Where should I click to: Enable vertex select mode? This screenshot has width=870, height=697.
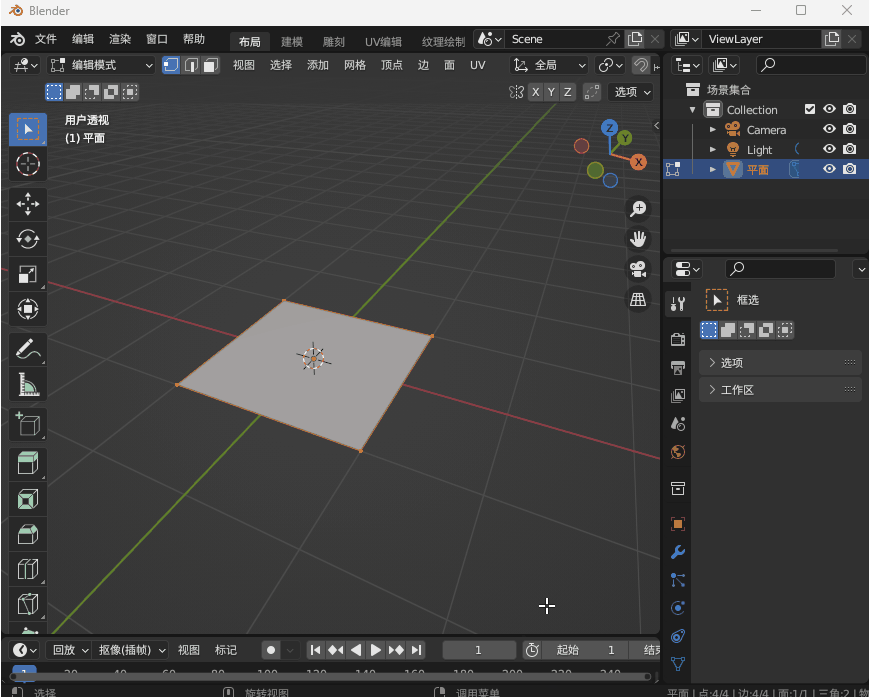(171, 65)
